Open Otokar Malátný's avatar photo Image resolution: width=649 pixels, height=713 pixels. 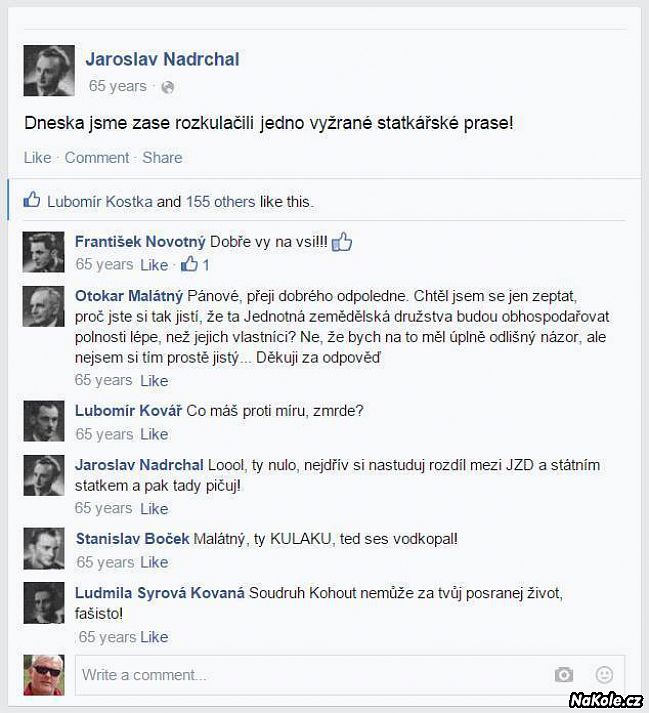[44, 306]
